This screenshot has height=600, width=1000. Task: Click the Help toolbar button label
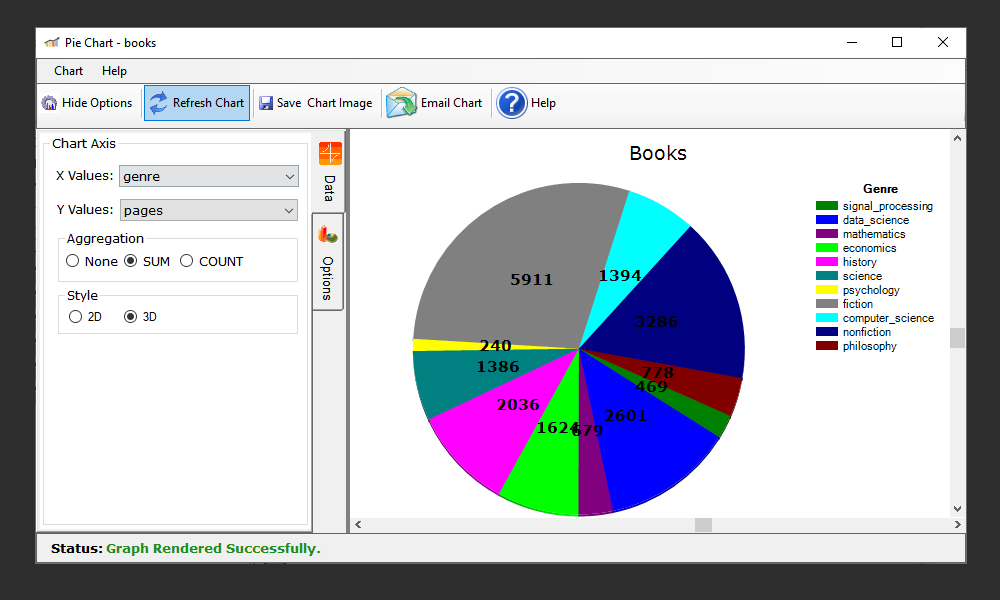[543, 103]
